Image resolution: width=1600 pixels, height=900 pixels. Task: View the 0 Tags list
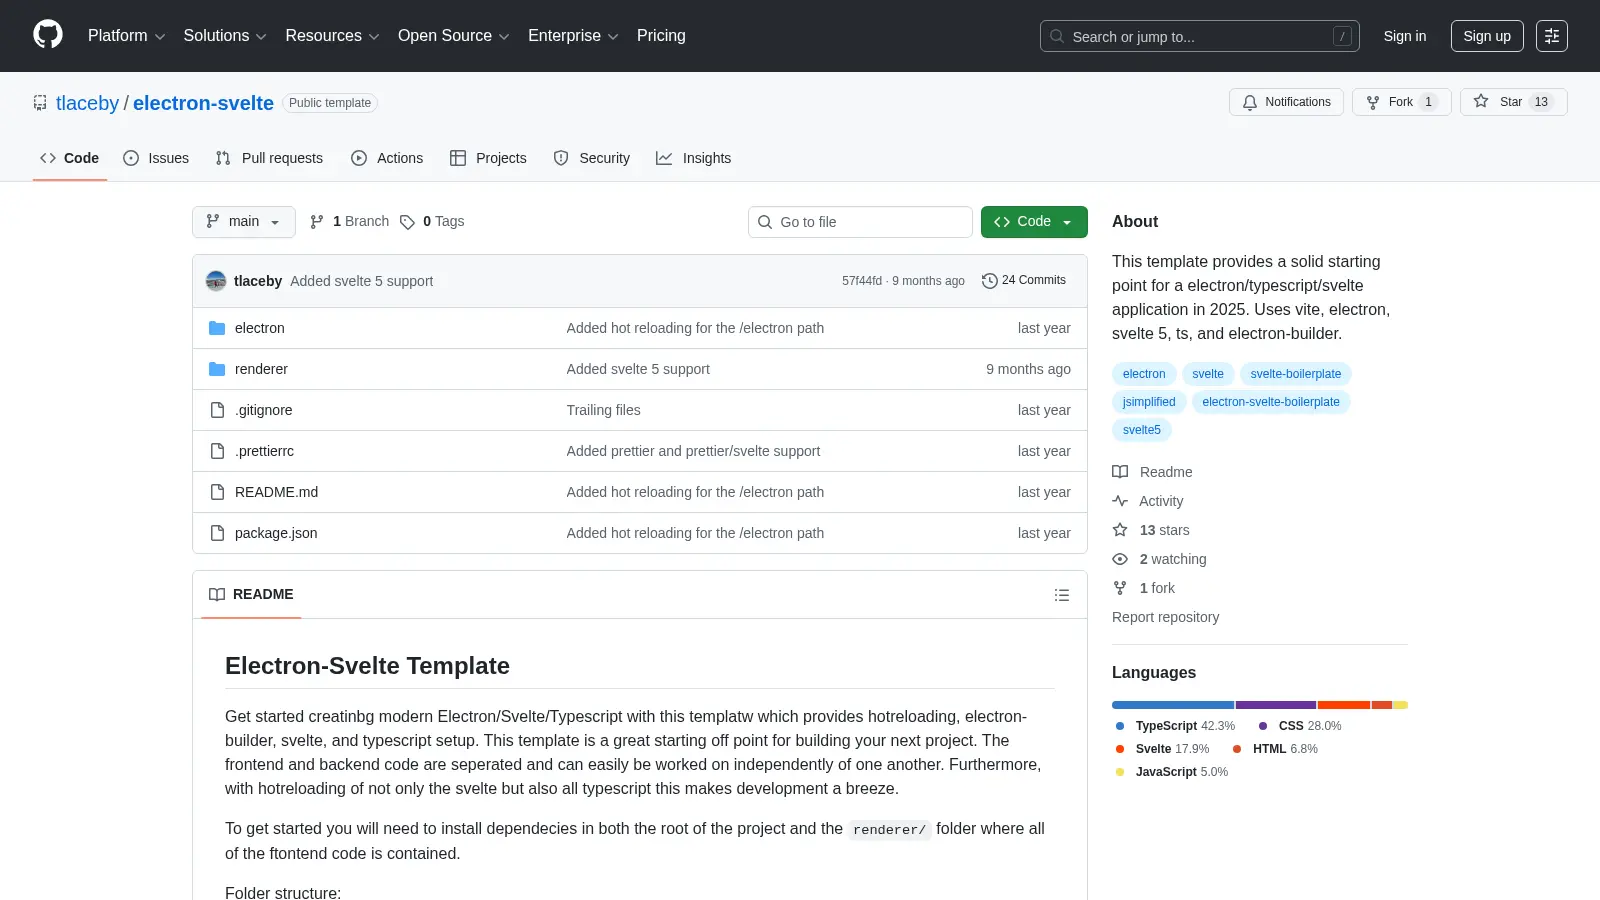click(432, 222)
